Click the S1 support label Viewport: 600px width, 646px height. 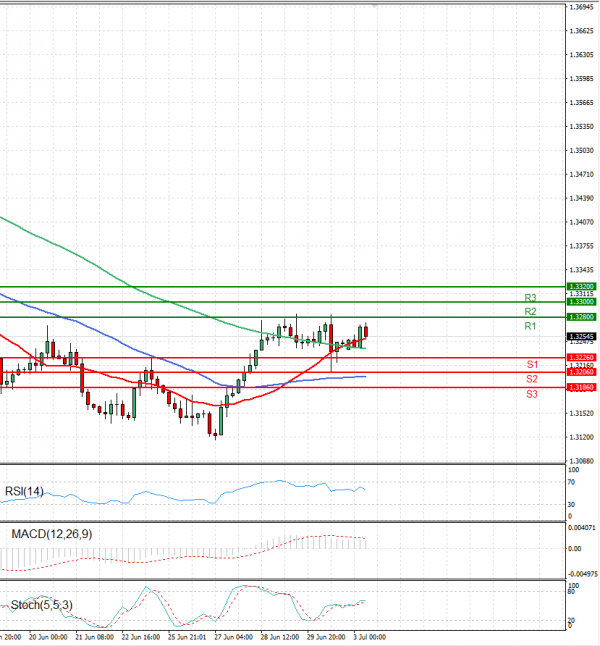(x=532, y=364)
